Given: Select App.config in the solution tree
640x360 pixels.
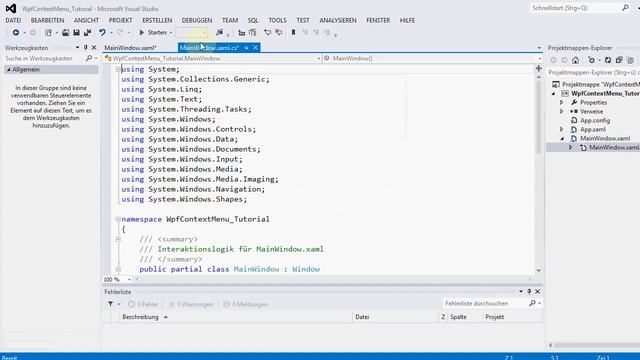Looking at the screenshot, I should 595,120.
